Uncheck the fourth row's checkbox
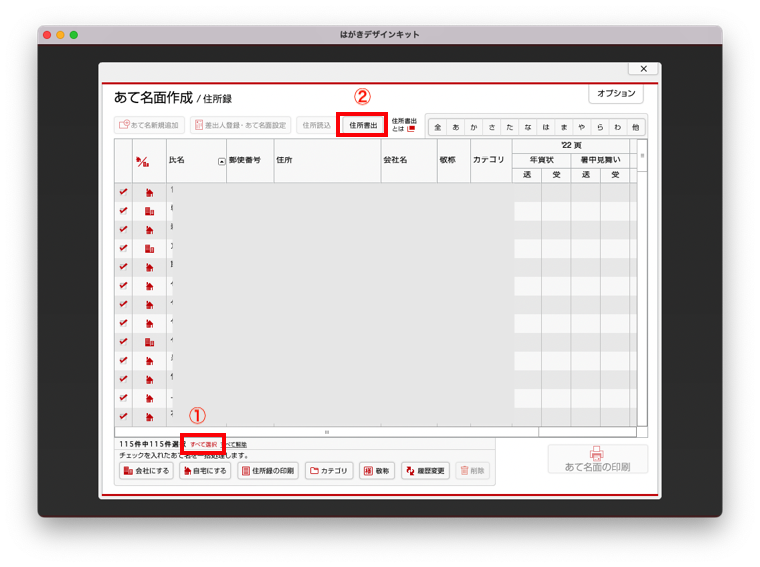 [123, 248]
